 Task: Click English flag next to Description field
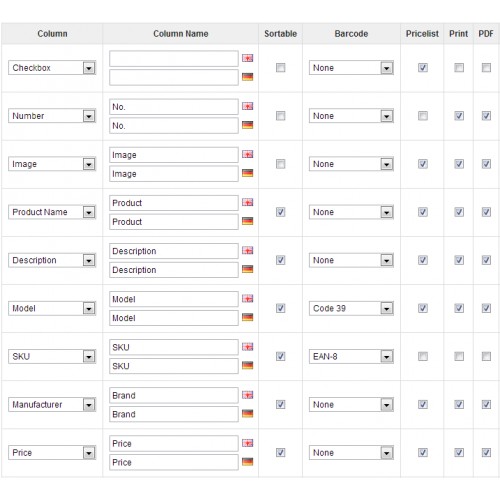pos(247,250)
